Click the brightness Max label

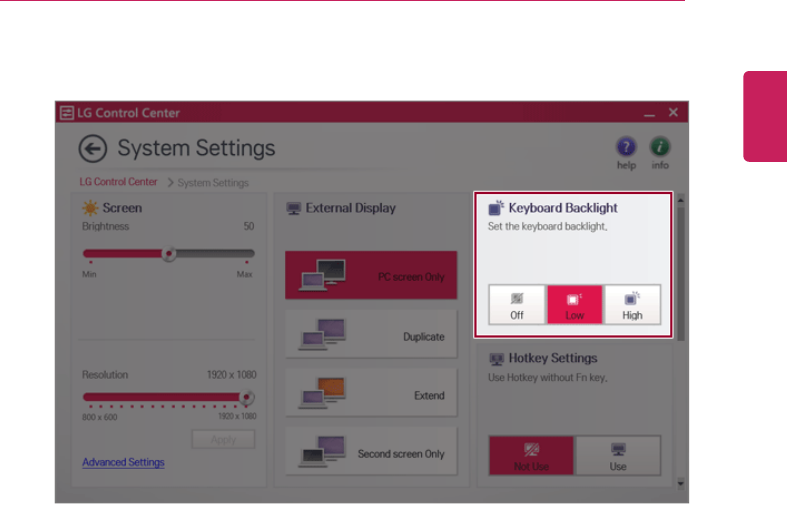[244, 274]
